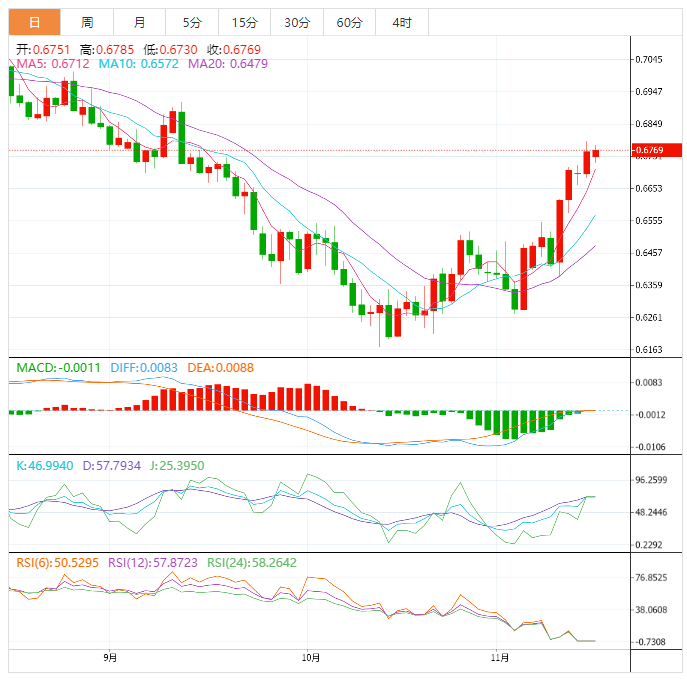
Task: Open the 15分 minute chart tab
Action: (x=244, y=22)
